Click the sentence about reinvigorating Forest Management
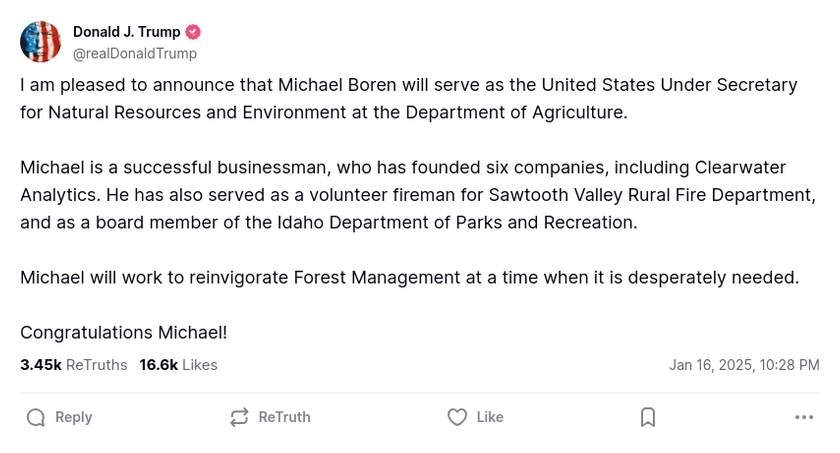The width and height of the screenshot is (840, 453). (409, 277)
